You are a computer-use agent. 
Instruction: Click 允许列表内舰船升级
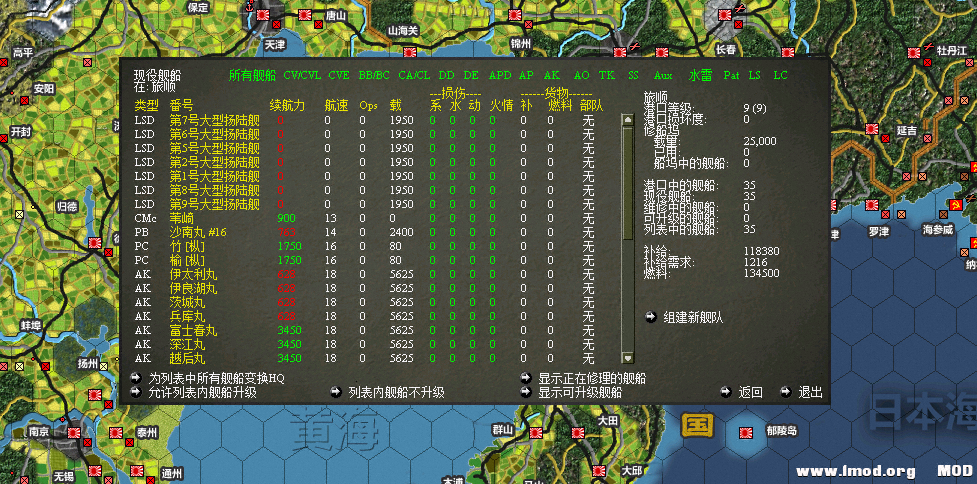(x=202, y=392)
